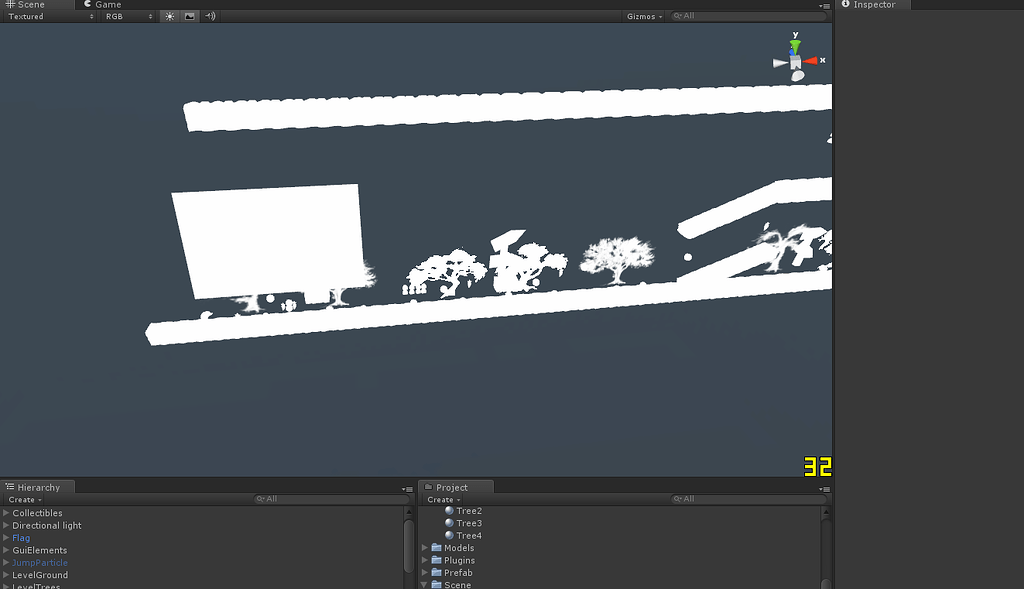
Task: Toggle scene lighting with the sun icon
Action: pos(169,16)
